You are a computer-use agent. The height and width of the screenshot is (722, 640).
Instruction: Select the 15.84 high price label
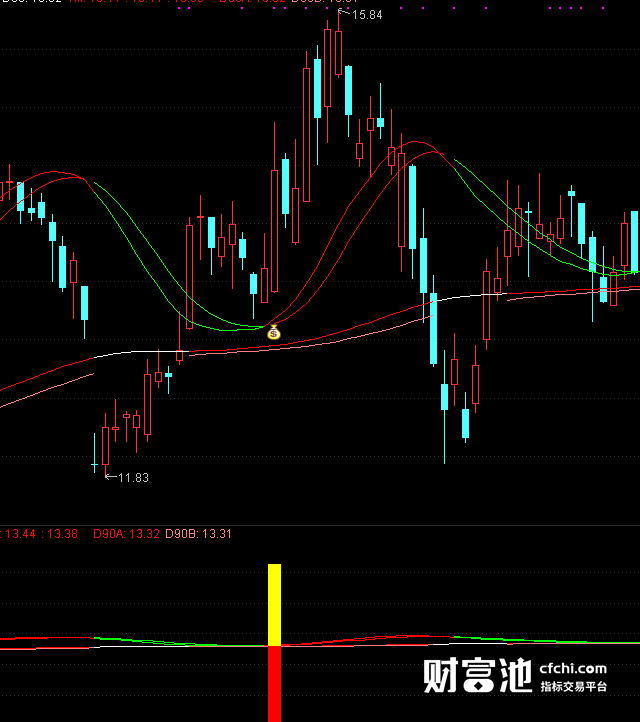point(367,15)
